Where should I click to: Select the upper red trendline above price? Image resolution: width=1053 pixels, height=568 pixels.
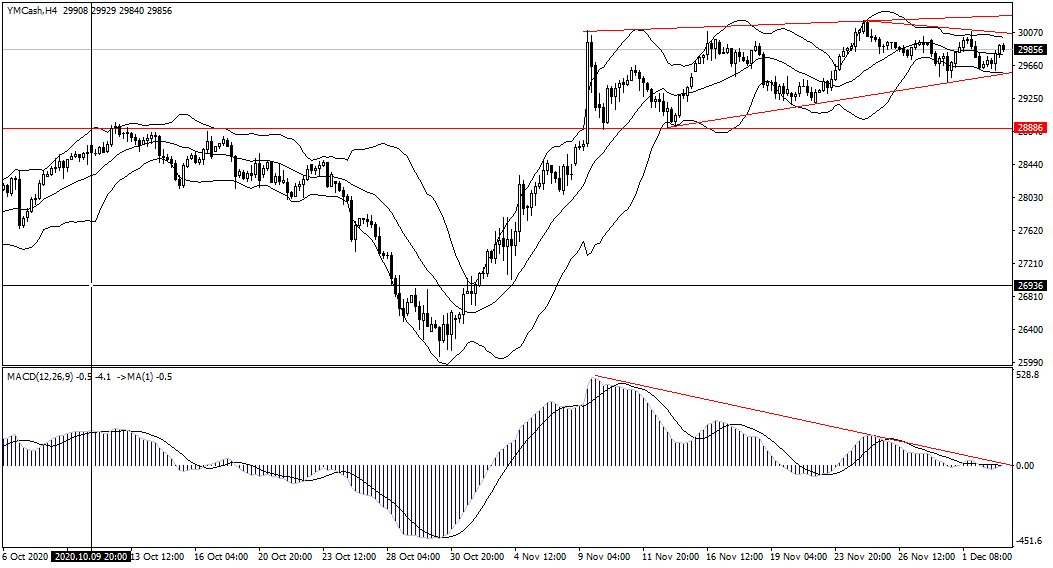(800, 24)
